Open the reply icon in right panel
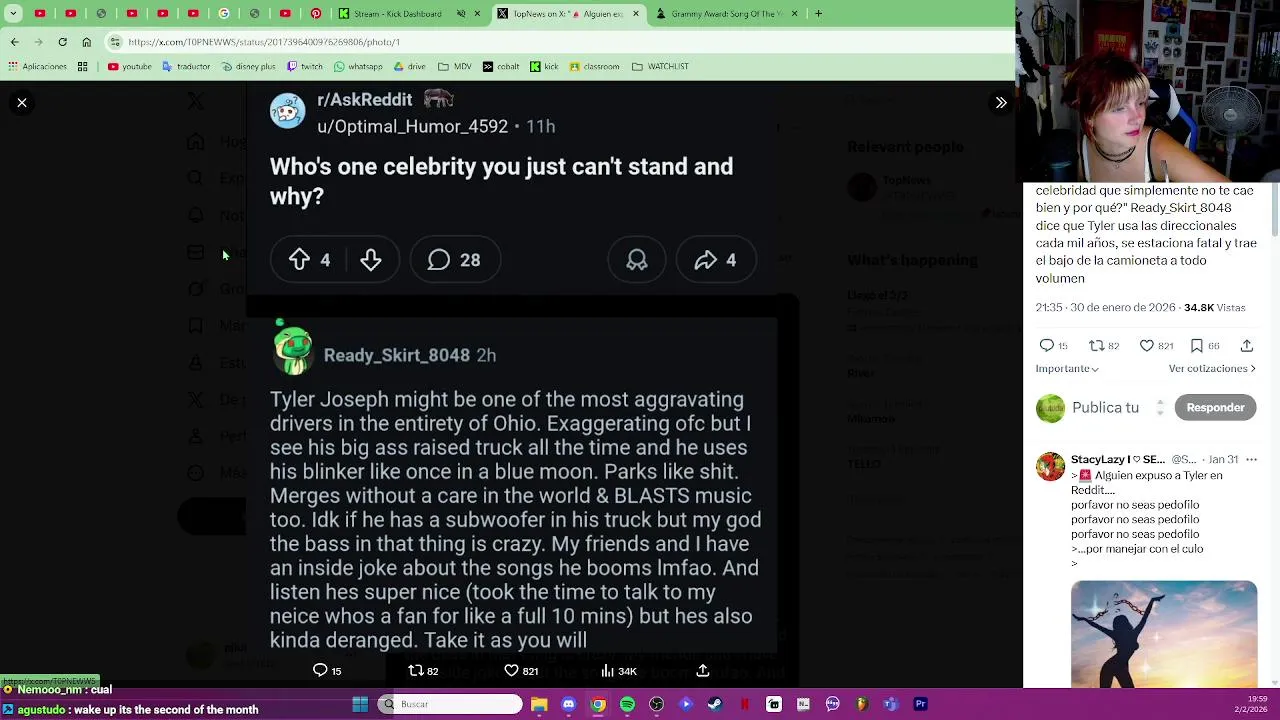Image resolution: width=1280 pixels, height=720 pixels. [x=1047, y=346]
